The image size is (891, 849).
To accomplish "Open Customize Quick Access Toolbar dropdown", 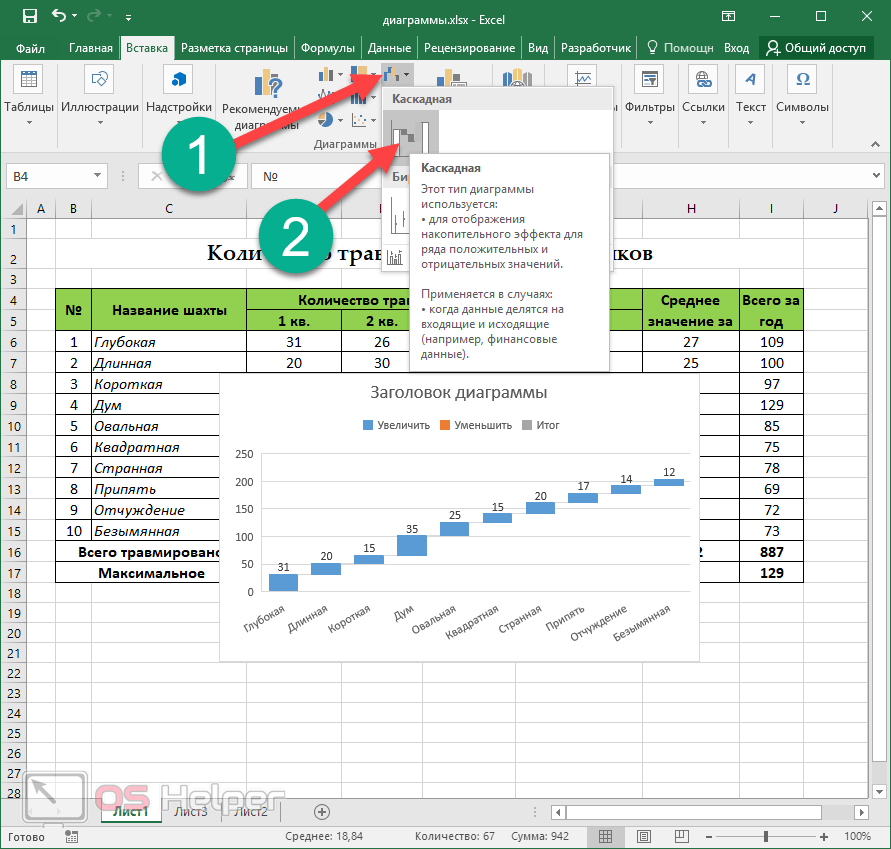I will coord(129,18).
